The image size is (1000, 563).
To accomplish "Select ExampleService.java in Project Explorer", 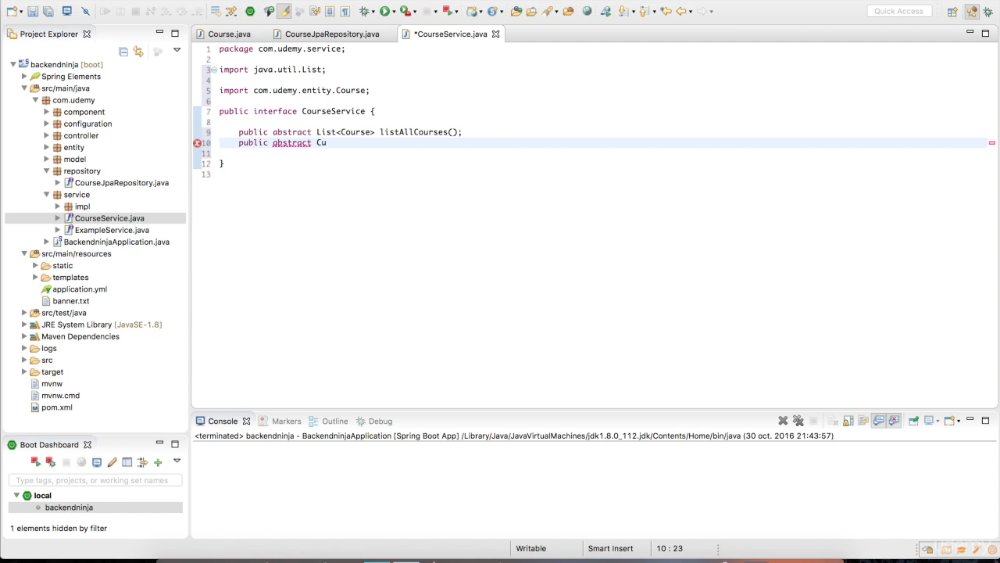I will pos(112,230).
